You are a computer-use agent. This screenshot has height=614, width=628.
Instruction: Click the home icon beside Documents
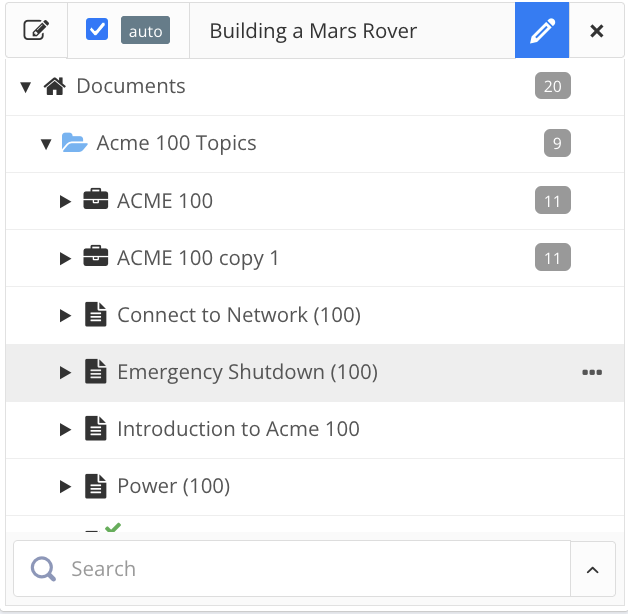click(55, 86)
